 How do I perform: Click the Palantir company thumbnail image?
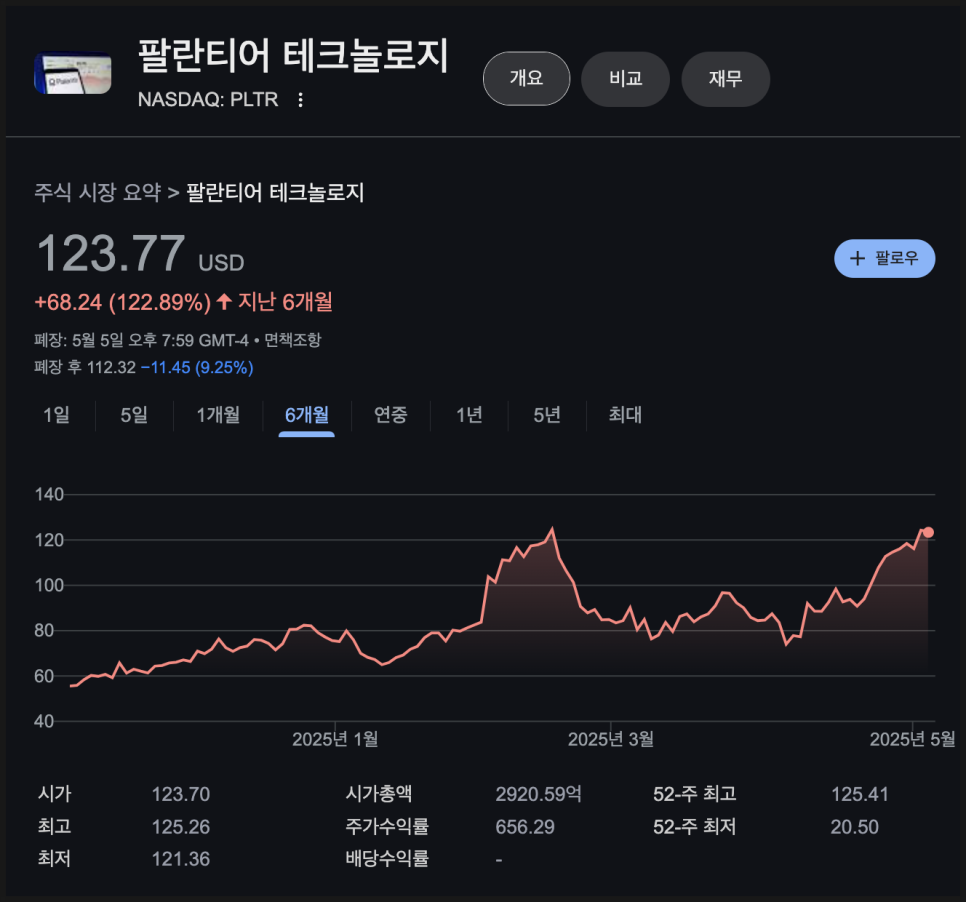73,73
